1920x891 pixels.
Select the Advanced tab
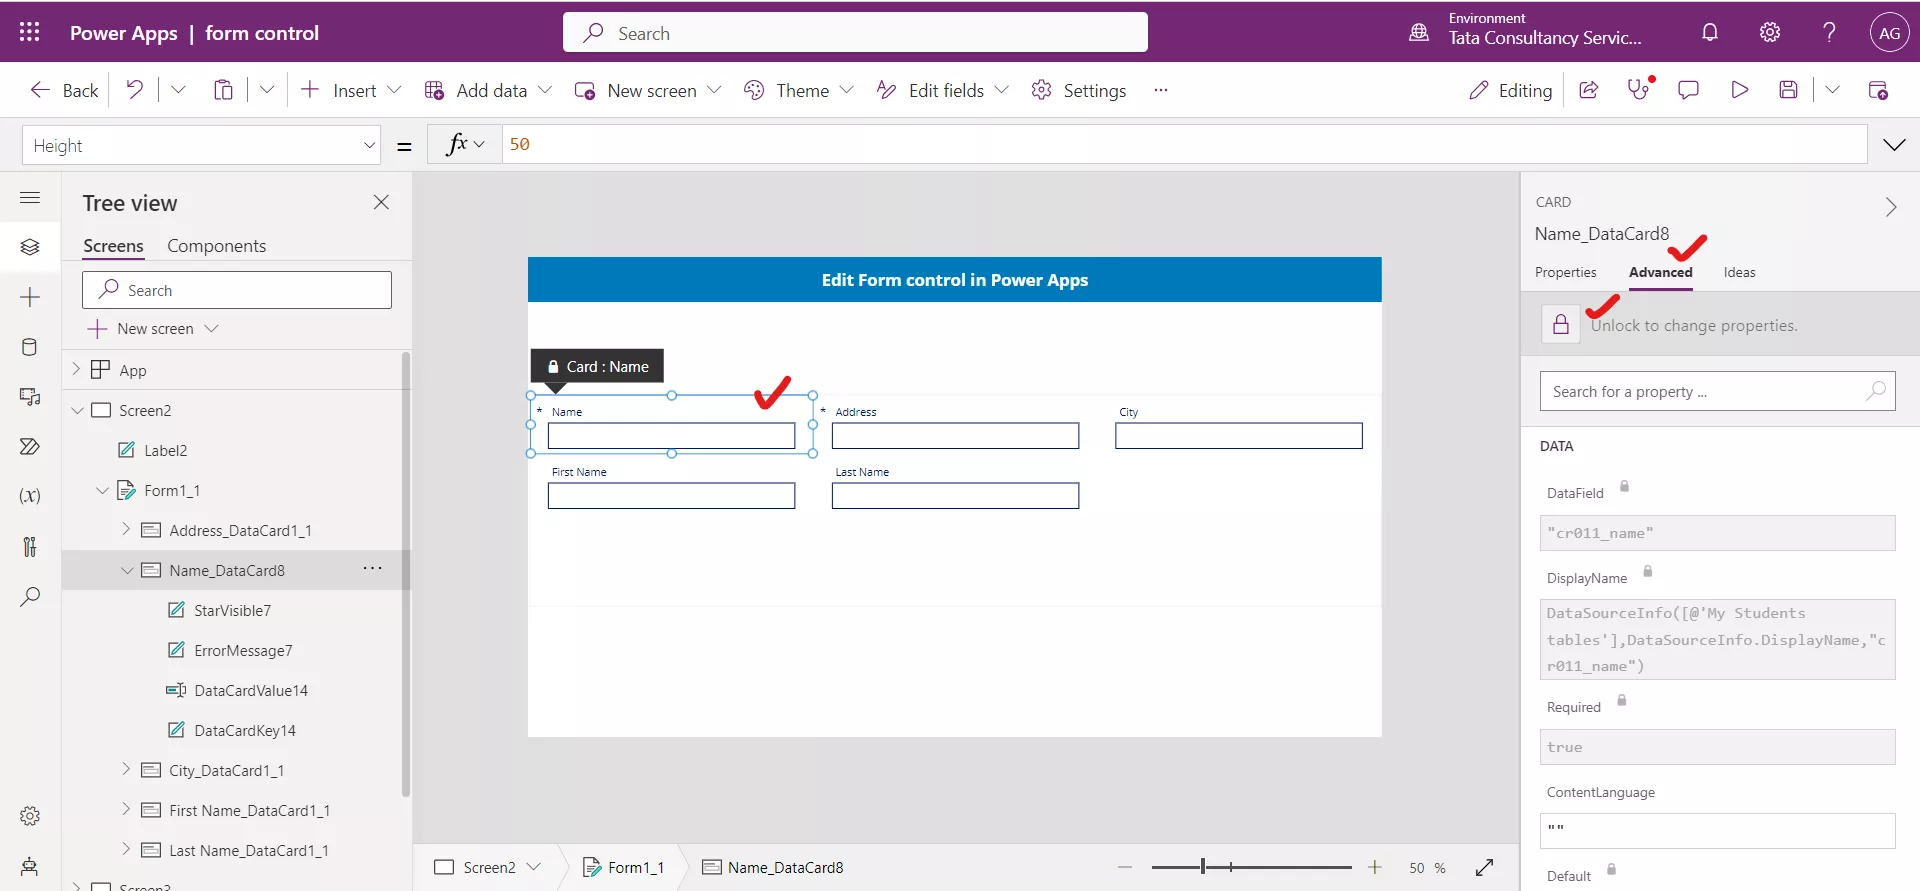coord(1660,272)
